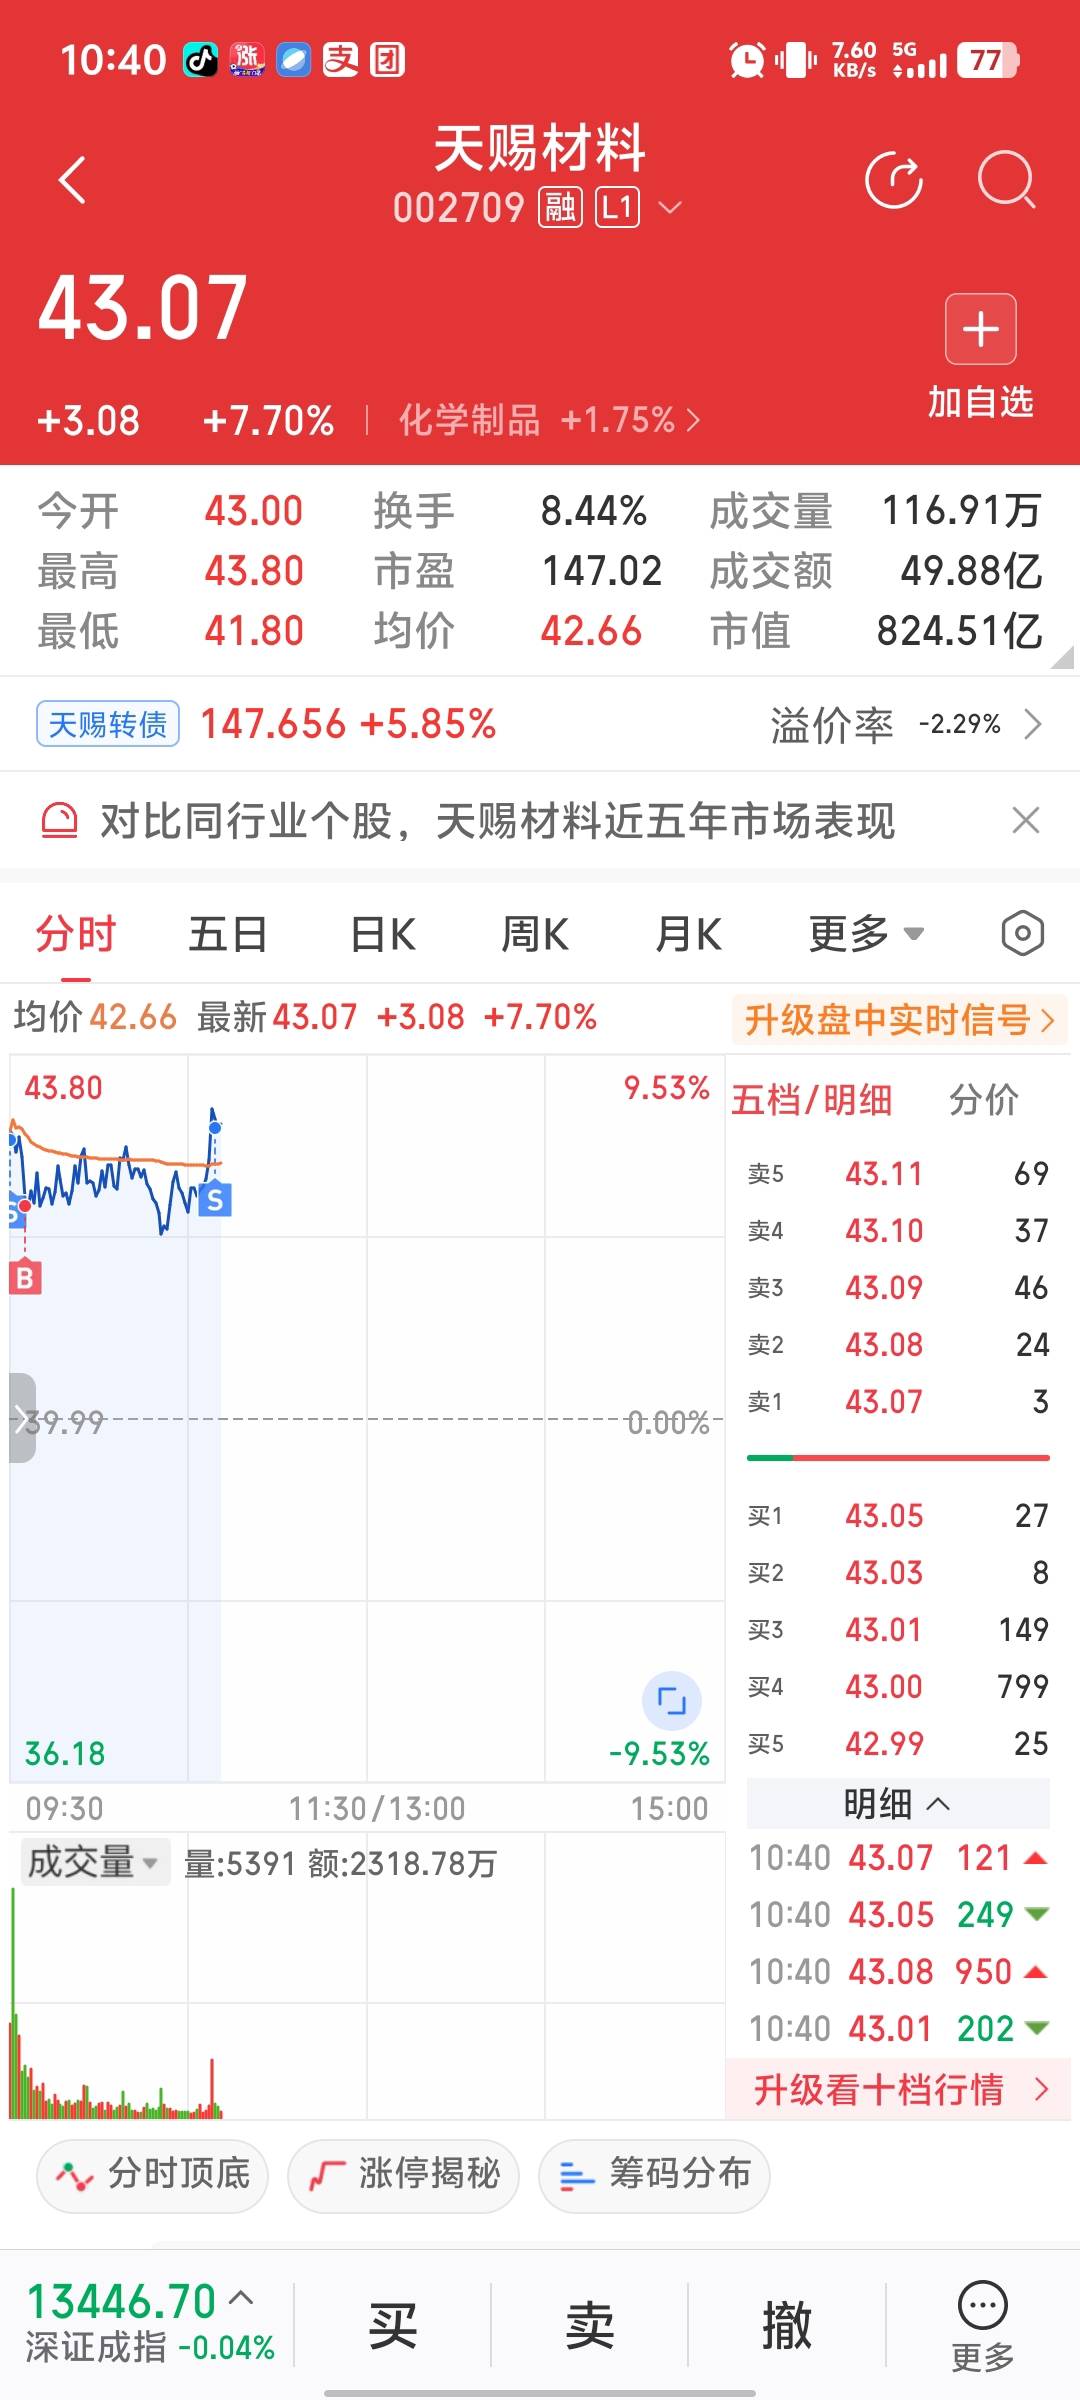Switch to 月K chart tab
The width and height of the screenshot is (1080, 2400).
point(689,935)
